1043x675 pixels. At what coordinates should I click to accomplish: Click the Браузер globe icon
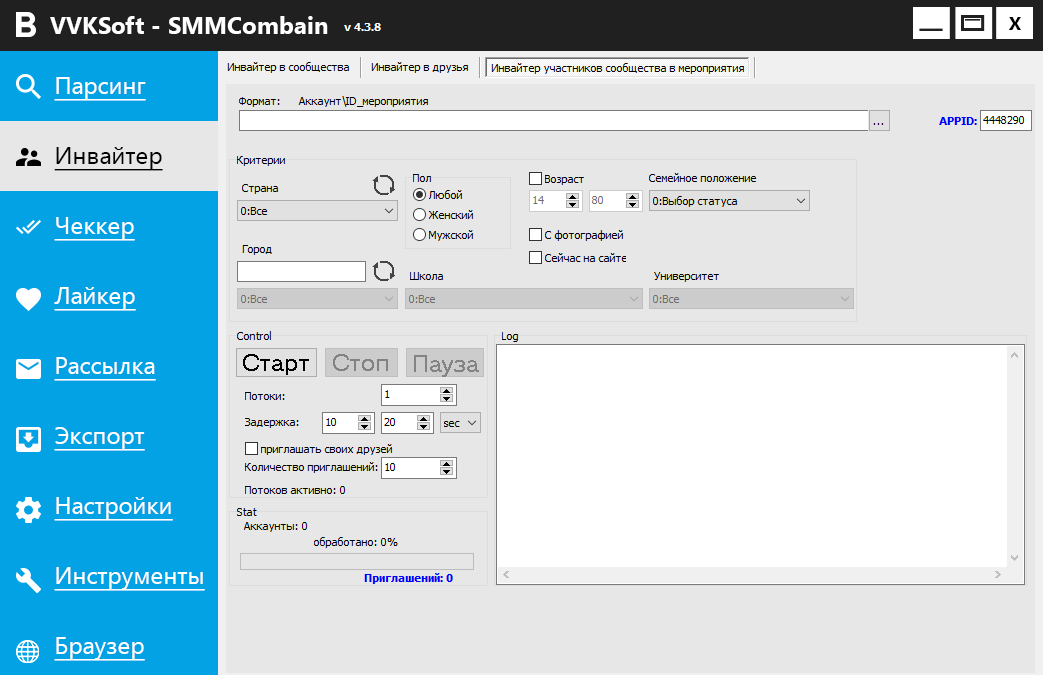[x=28, y=649]
